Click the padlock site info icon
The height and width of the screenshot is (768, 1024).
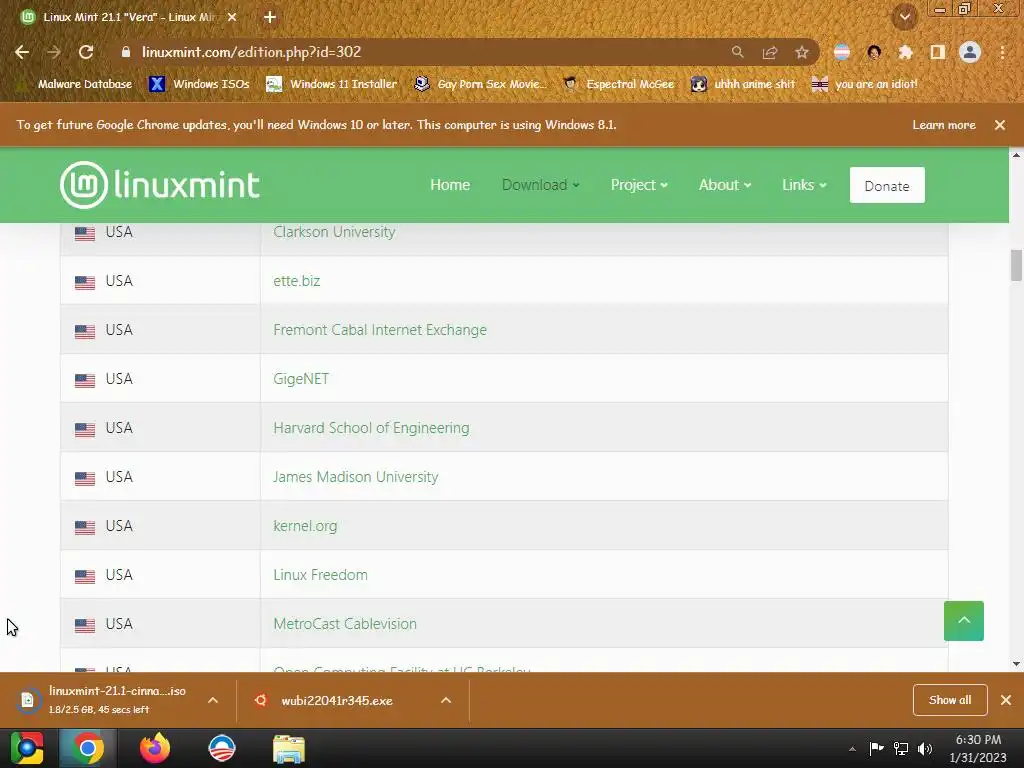click(x=126, y=52)
